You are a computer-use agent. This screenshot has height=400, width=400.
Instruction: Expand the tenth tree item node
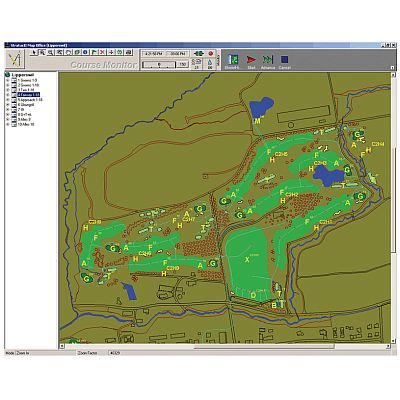[8, 124]
